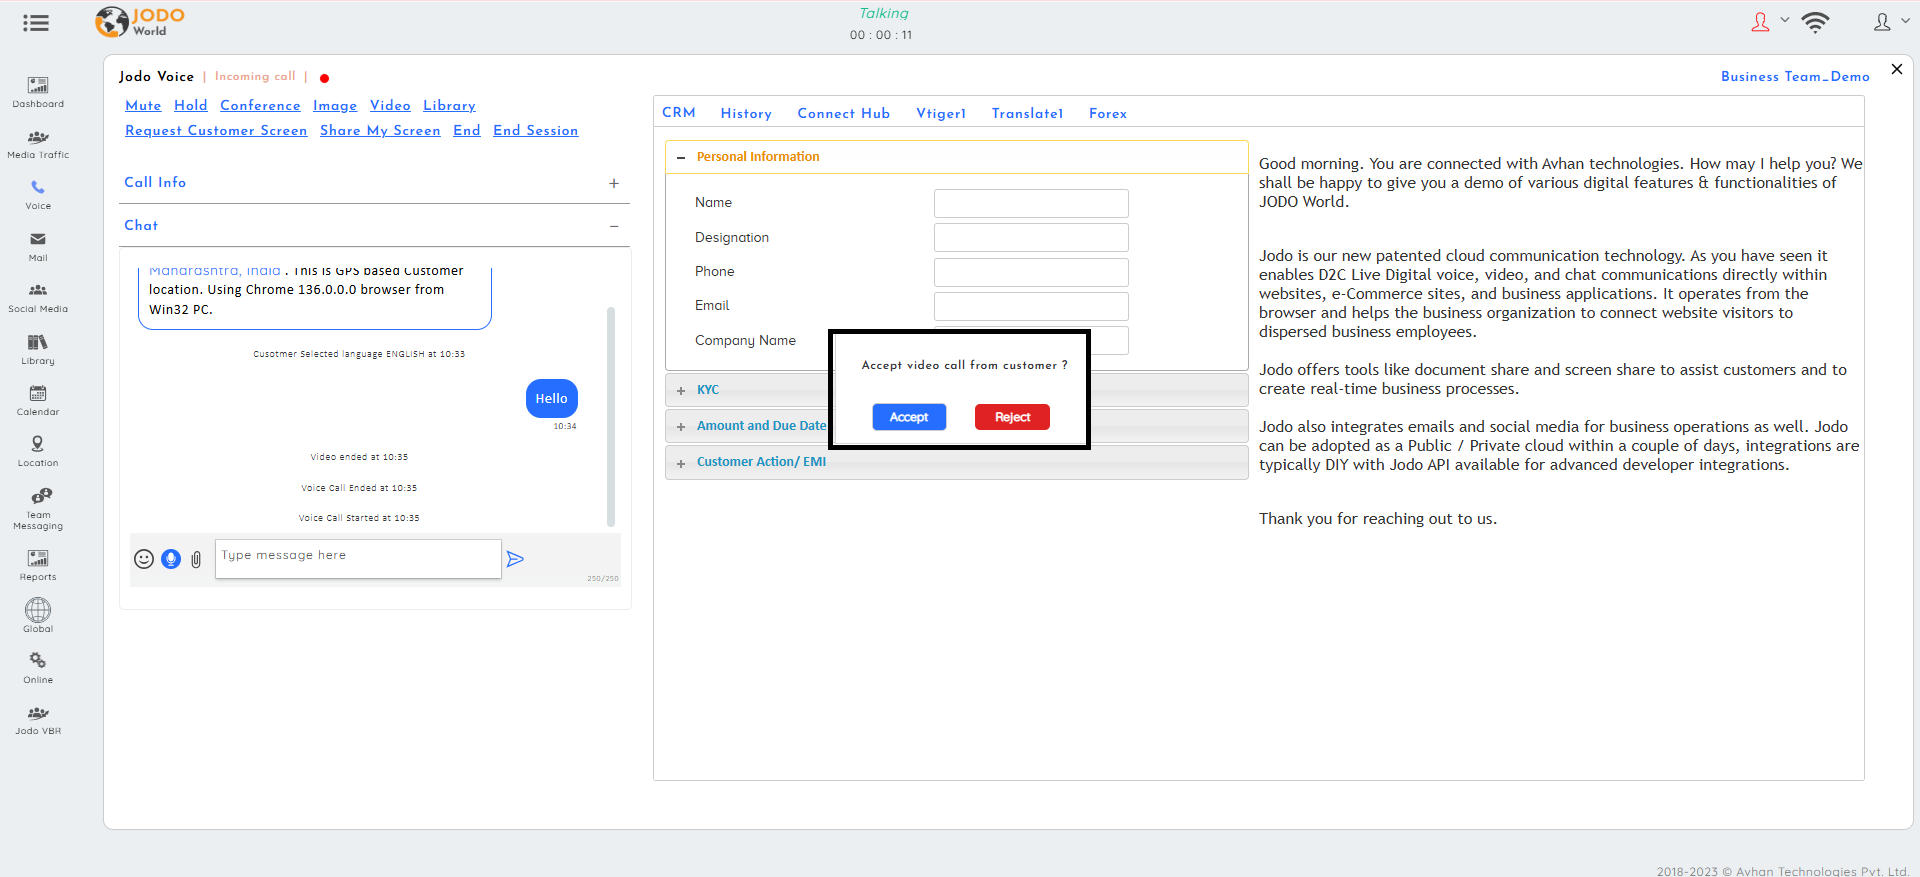
Task: Click the Talking call status text
Action: coord(884,13)
